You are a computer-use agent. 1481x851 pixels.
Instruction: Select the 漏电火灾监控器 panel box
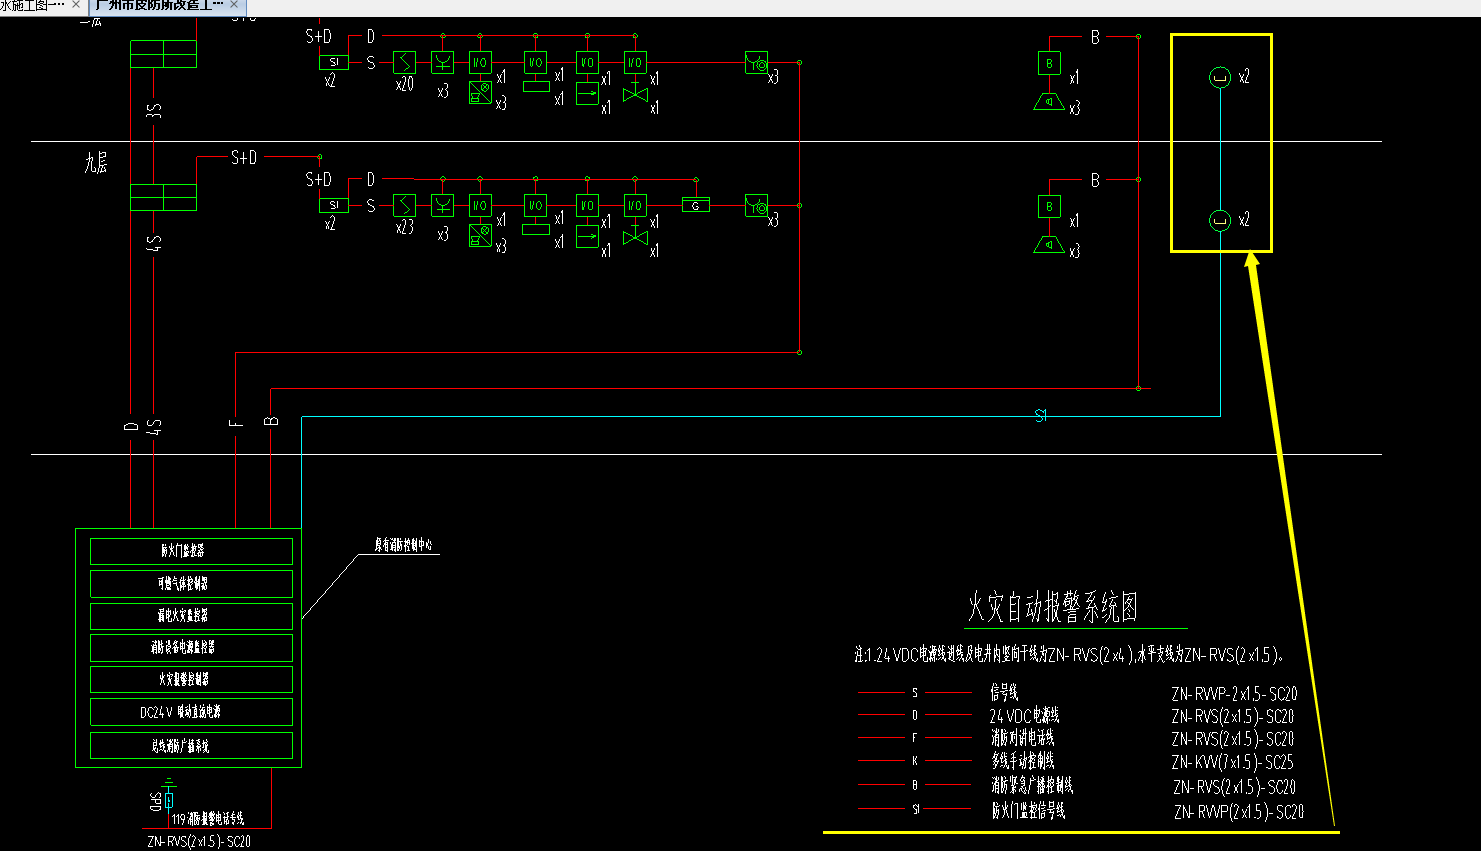[x=191, y=615]
